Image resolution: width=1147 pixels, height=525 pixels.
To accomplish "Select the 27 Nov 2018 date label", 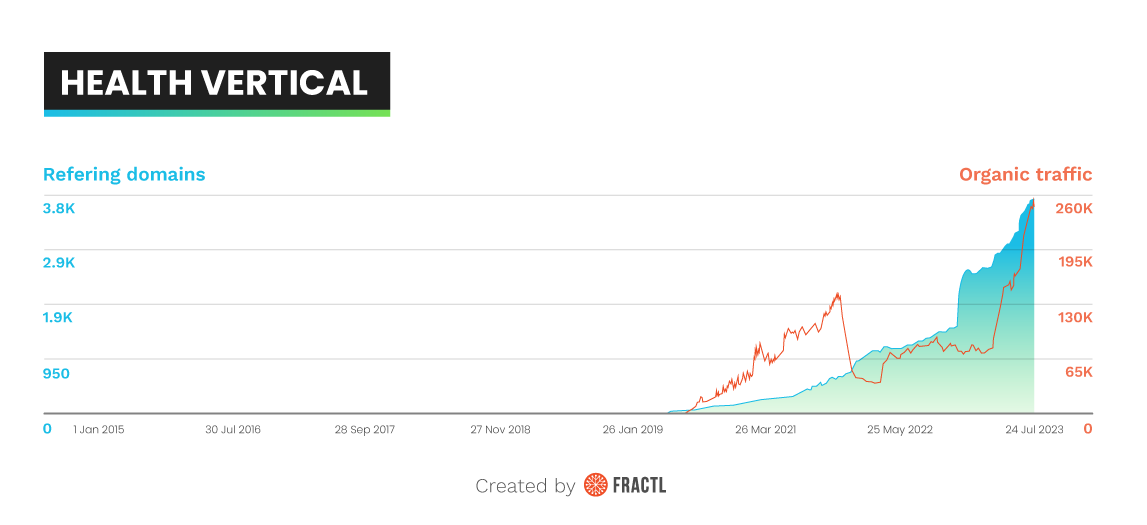I will pyautogui.click(x=500, y=429).
